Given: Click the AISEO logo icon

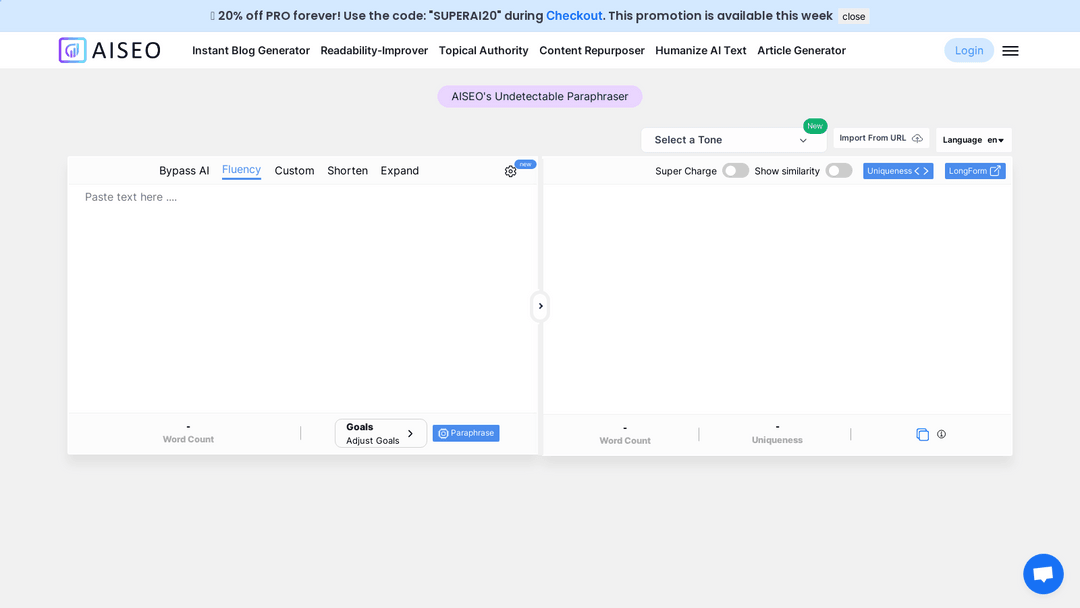Looking at the screenshot, I should point(72,50).
